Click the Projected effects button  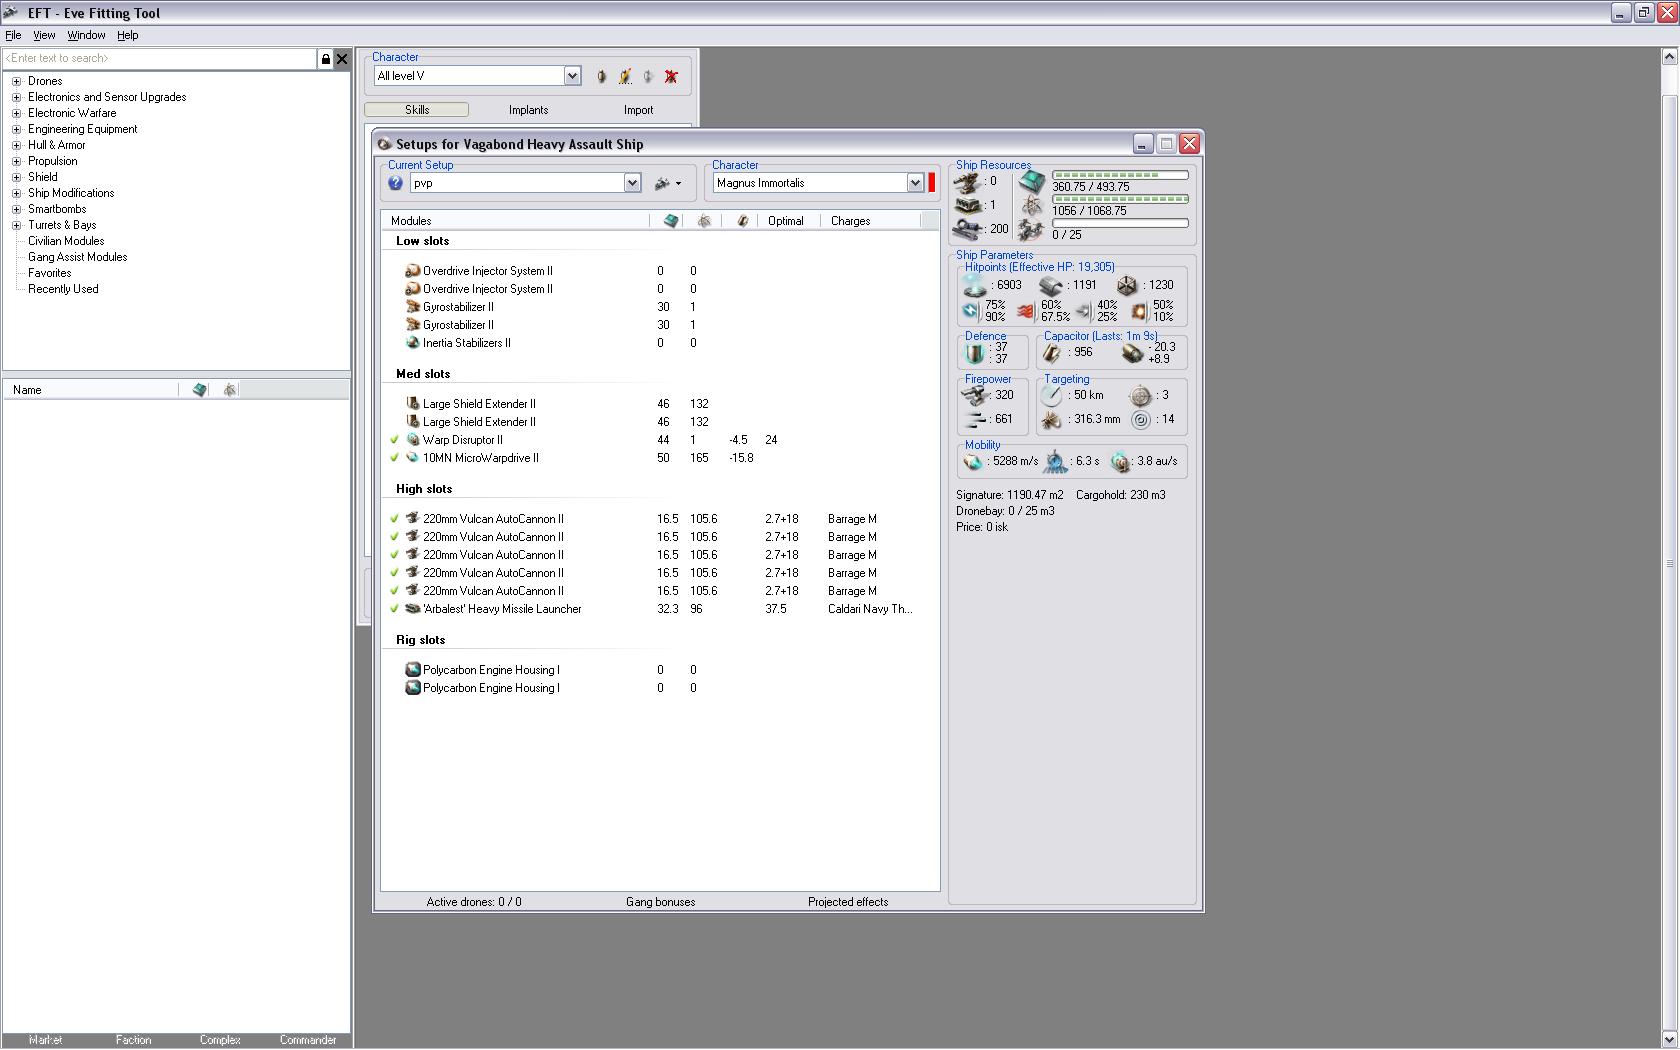pos(848,902)
